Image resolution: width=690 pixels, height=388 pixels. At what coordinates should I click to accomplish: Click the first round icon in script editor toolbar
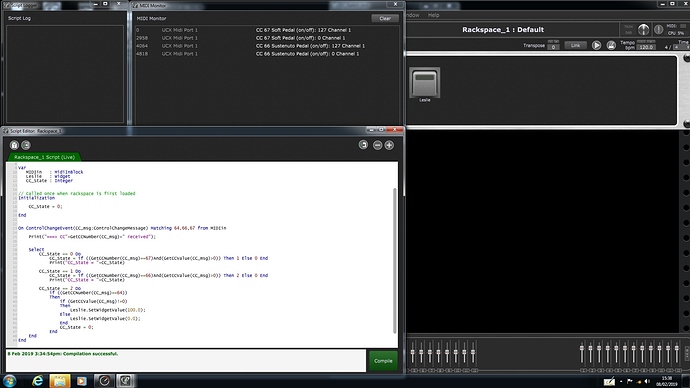(14, 145)
